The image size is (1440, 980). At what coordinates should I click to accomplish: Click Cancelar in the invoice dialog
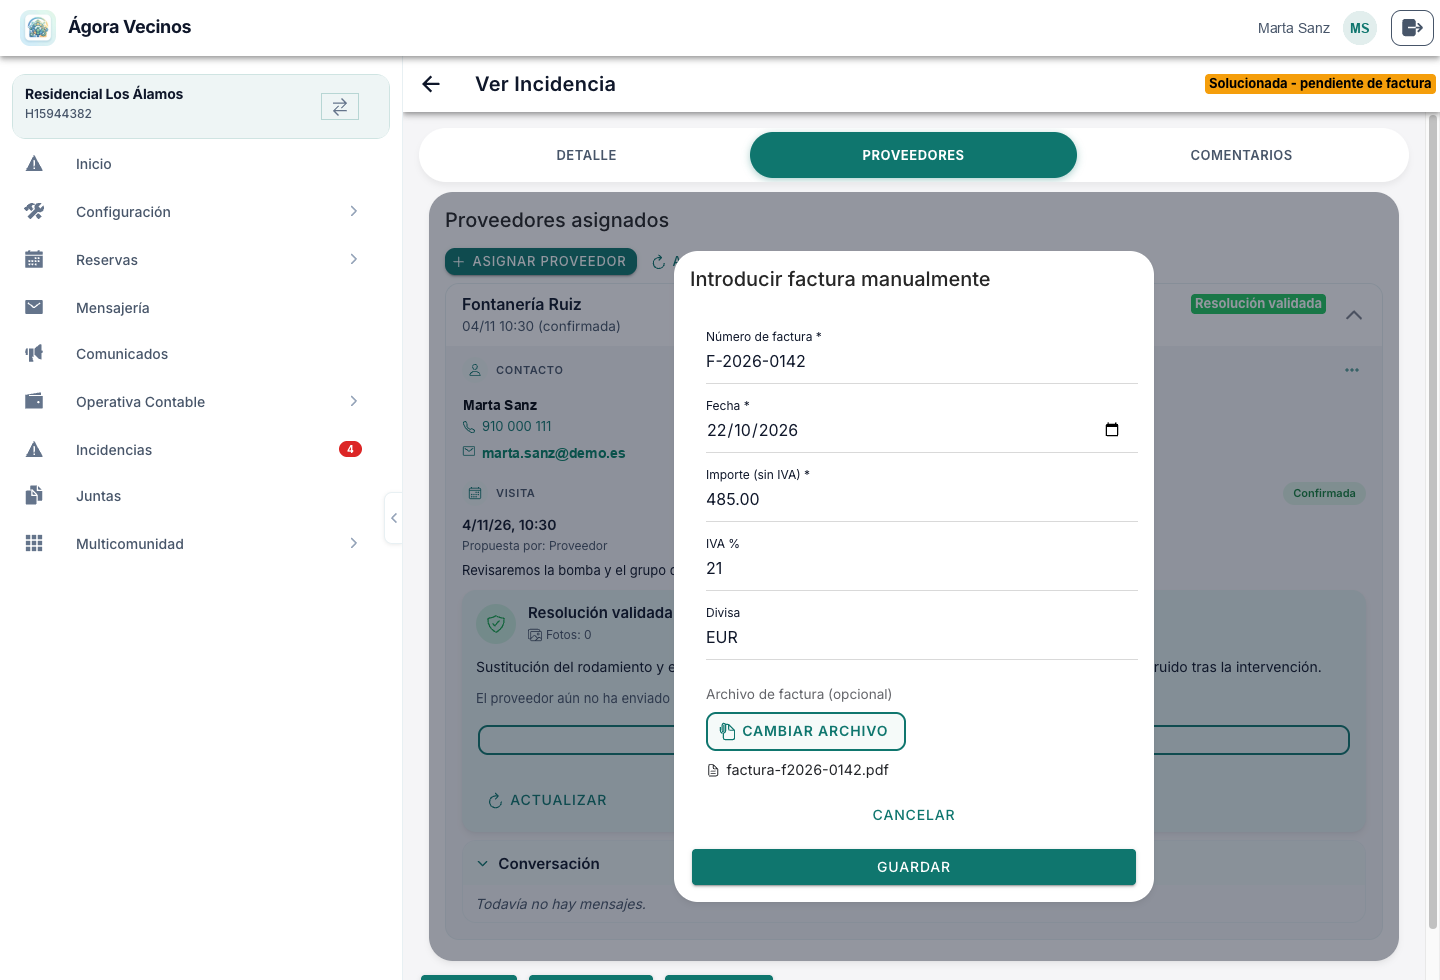tap(914, 815)
